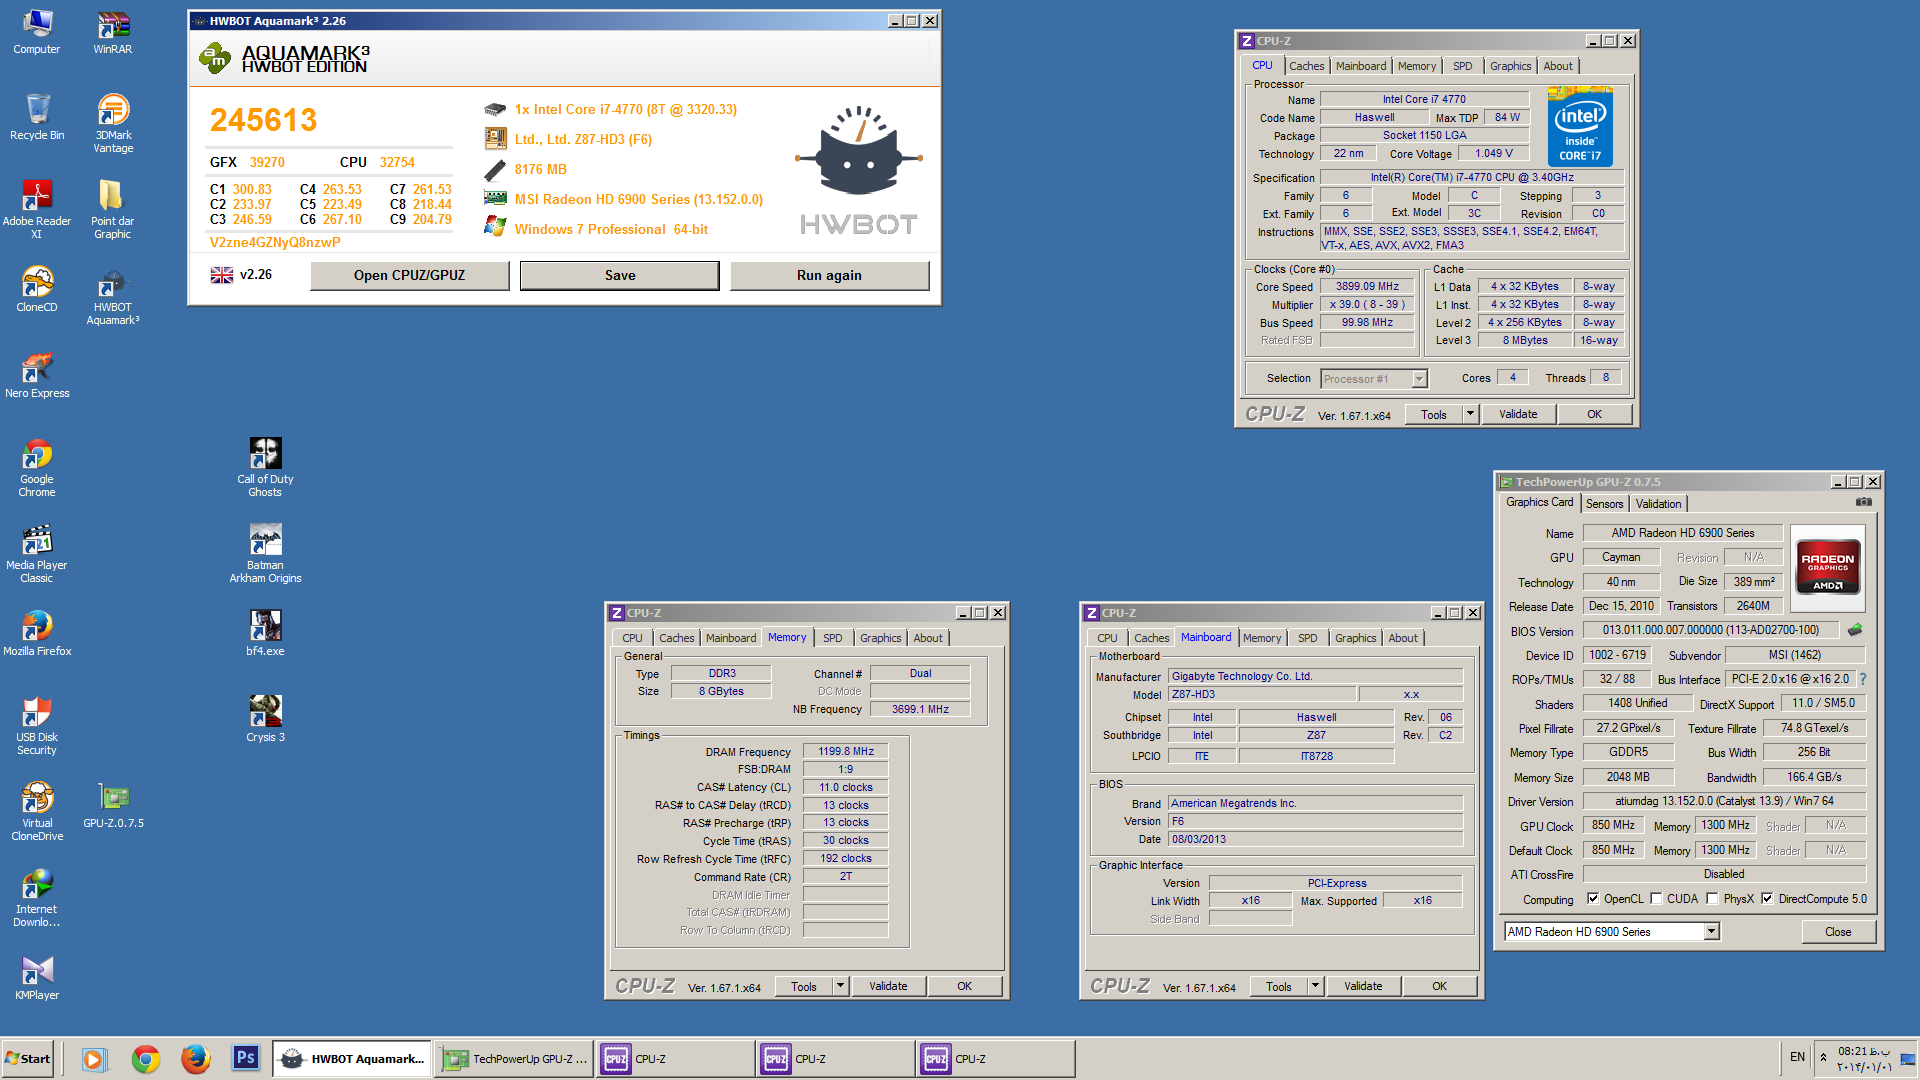Screen dimensions: 1920x1080
Task: Open Adobe Reader XI shortcut
Action: pos(37,210)
